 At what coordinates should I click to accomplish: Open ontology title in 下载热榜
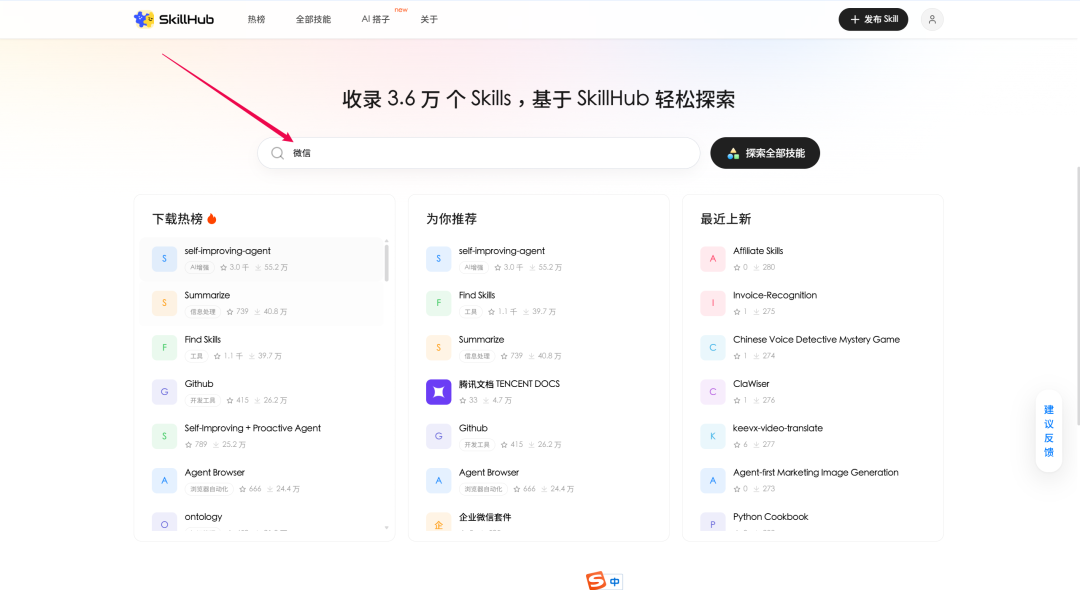coord(203,516)
